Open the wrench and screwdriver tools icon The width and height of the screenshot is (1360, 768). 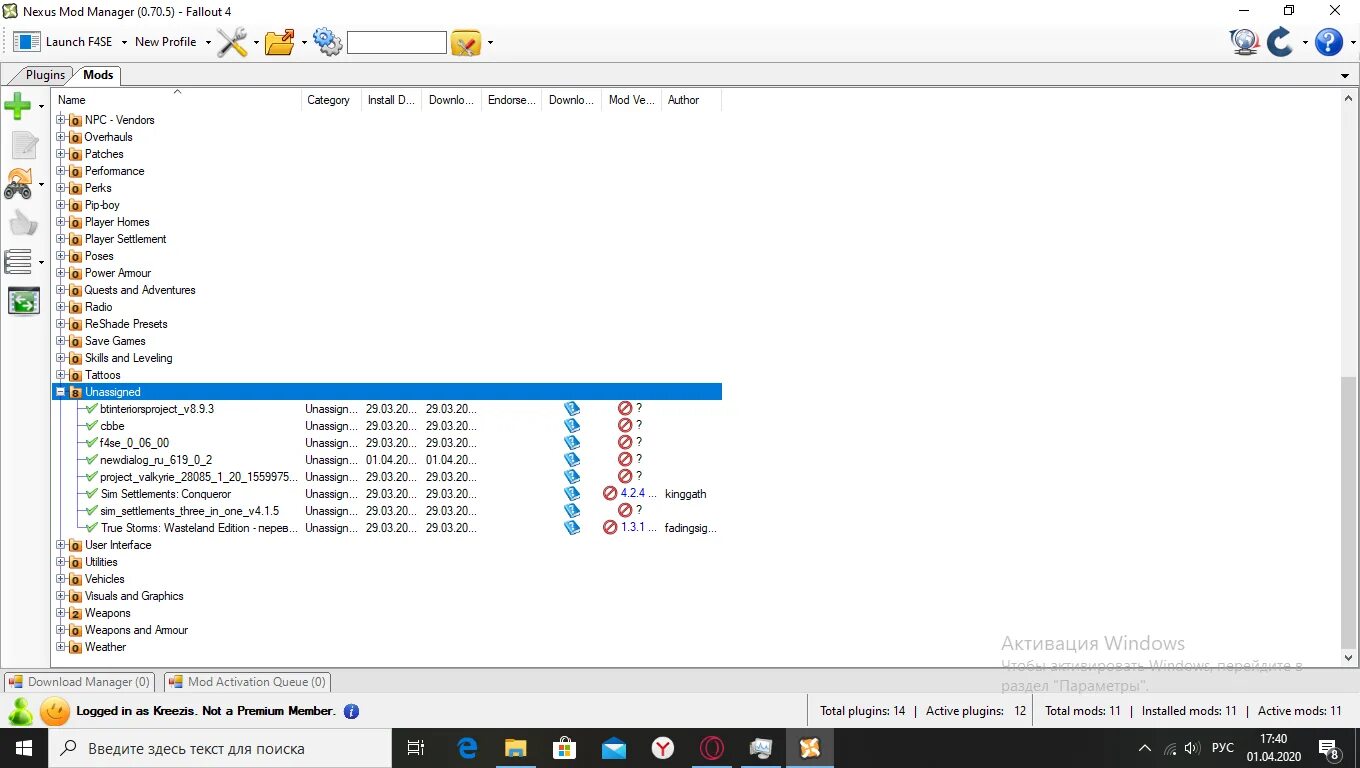pos(232,42)
